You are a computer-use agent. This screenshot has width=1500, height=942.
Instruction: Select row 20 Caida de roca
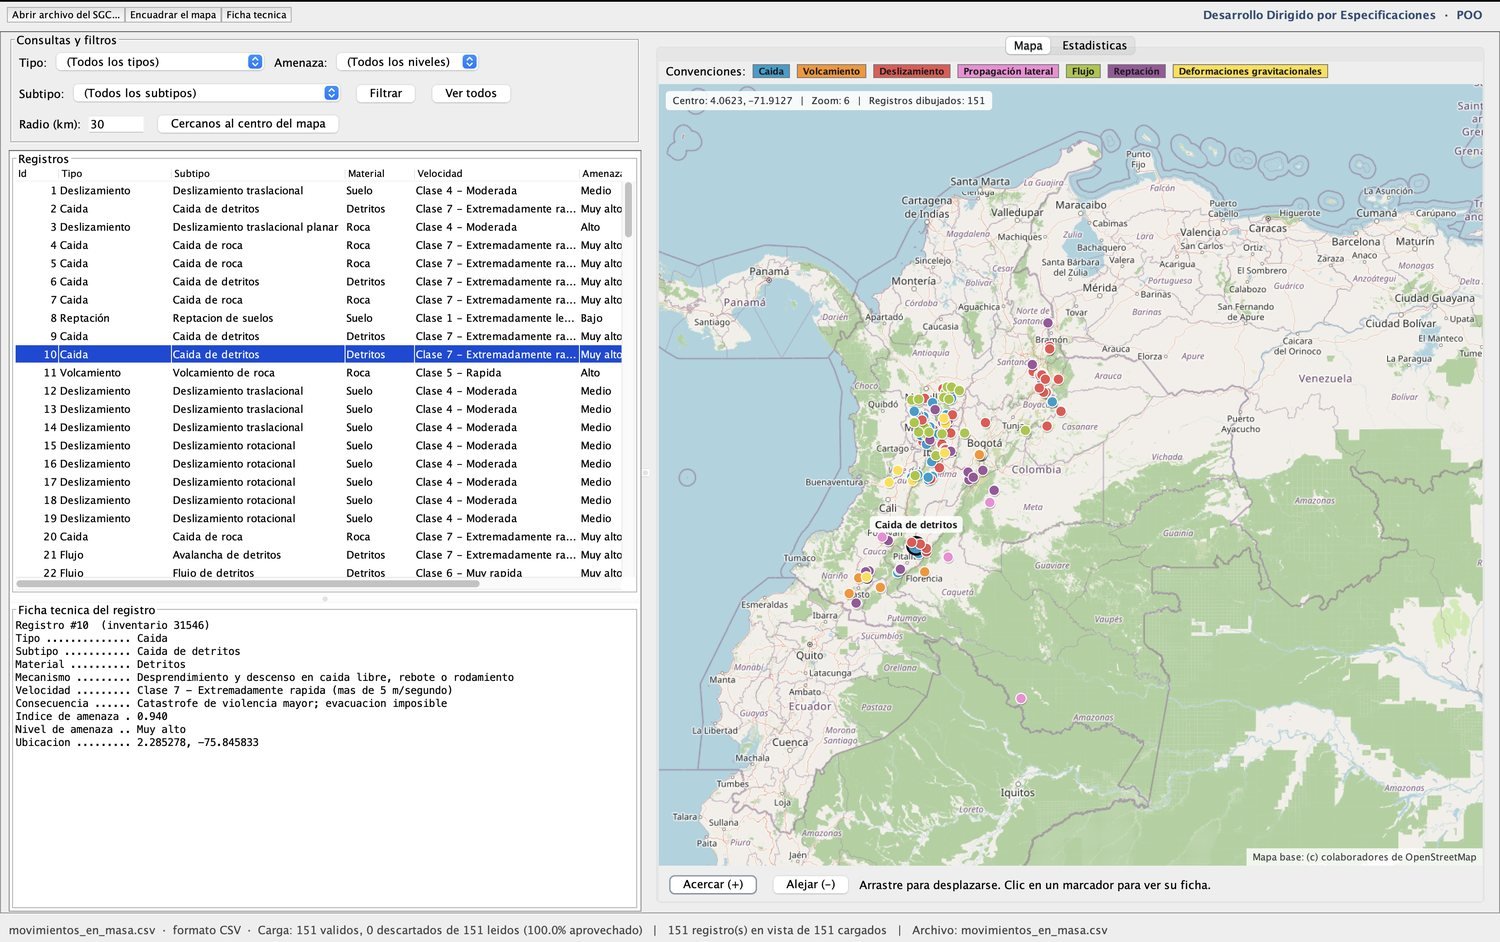point(319,537)
